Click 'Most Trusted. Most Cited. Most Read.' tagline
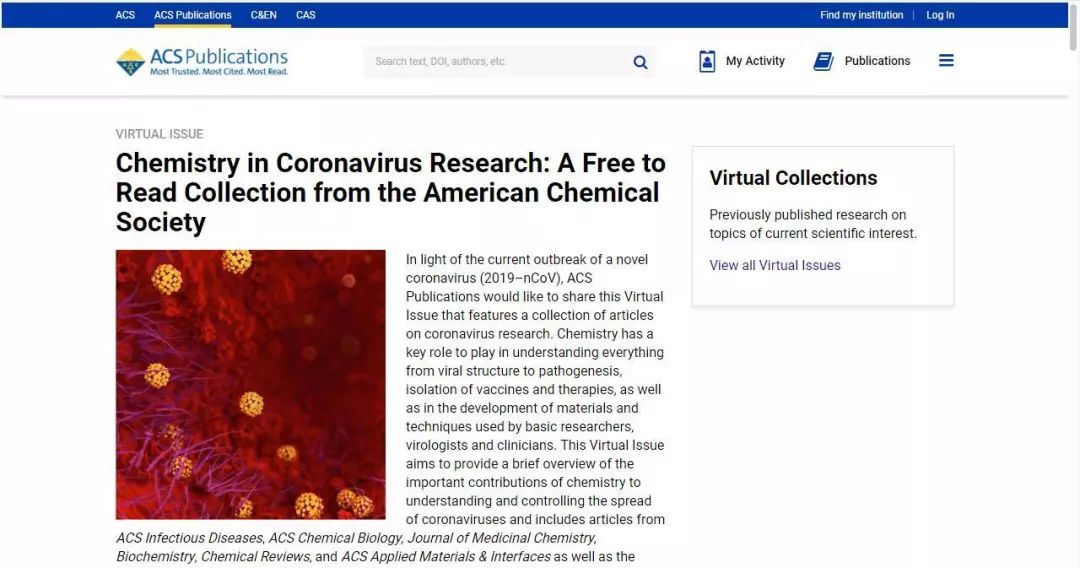This screenshot has height=568, width=1080. point(219,72)
